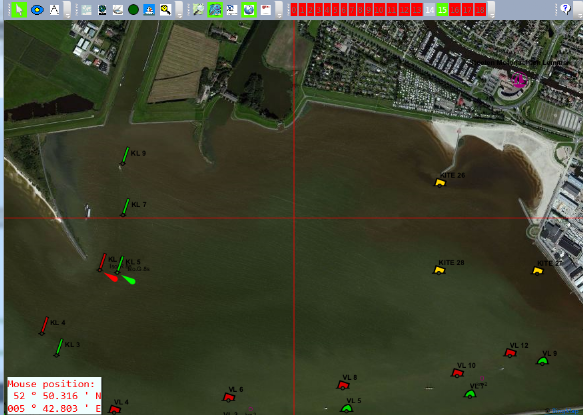Expand overflow arrow after yellow marker icon
This screenshot has height=415, width=583.
(x=179, y=10)
